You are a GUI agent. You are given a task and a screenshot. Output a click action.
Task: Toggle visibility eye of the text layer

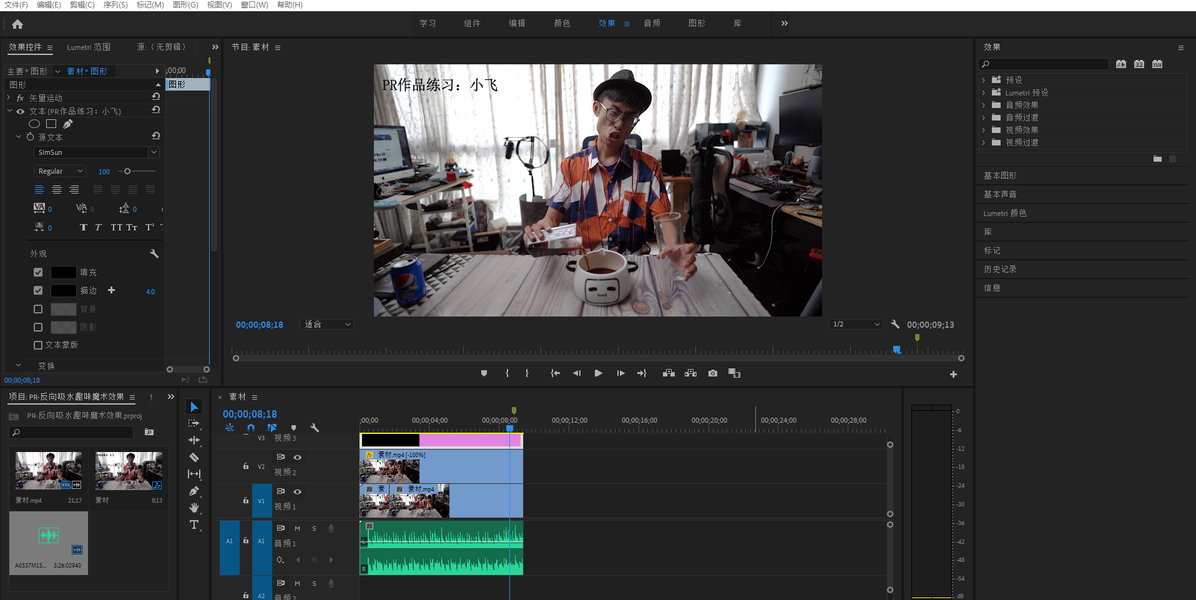coord(21,111)
